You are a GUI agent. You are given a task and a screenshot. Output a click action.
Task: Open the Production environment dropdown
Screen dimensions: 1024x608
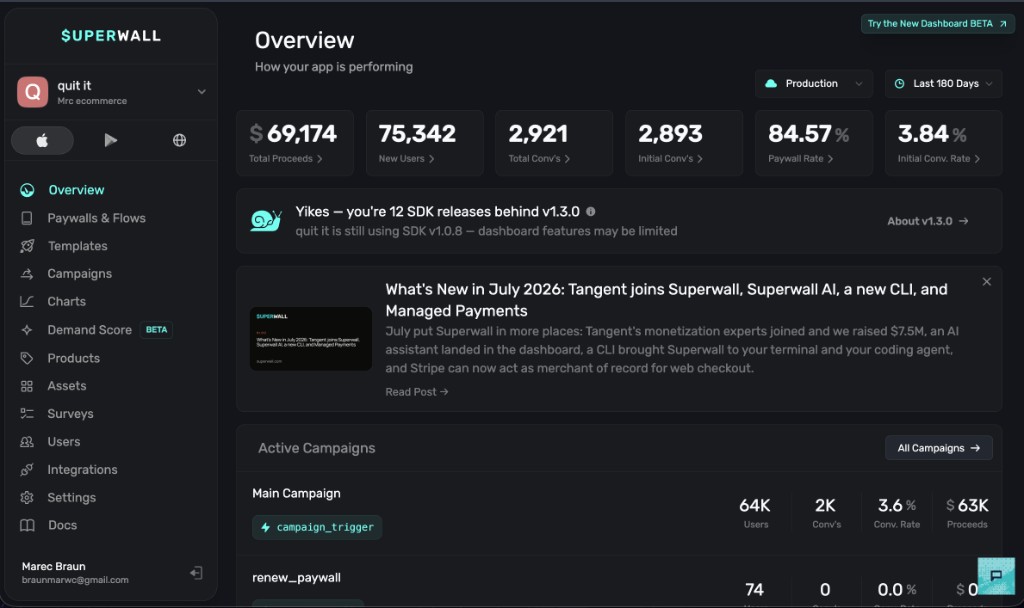coord(814,84)
